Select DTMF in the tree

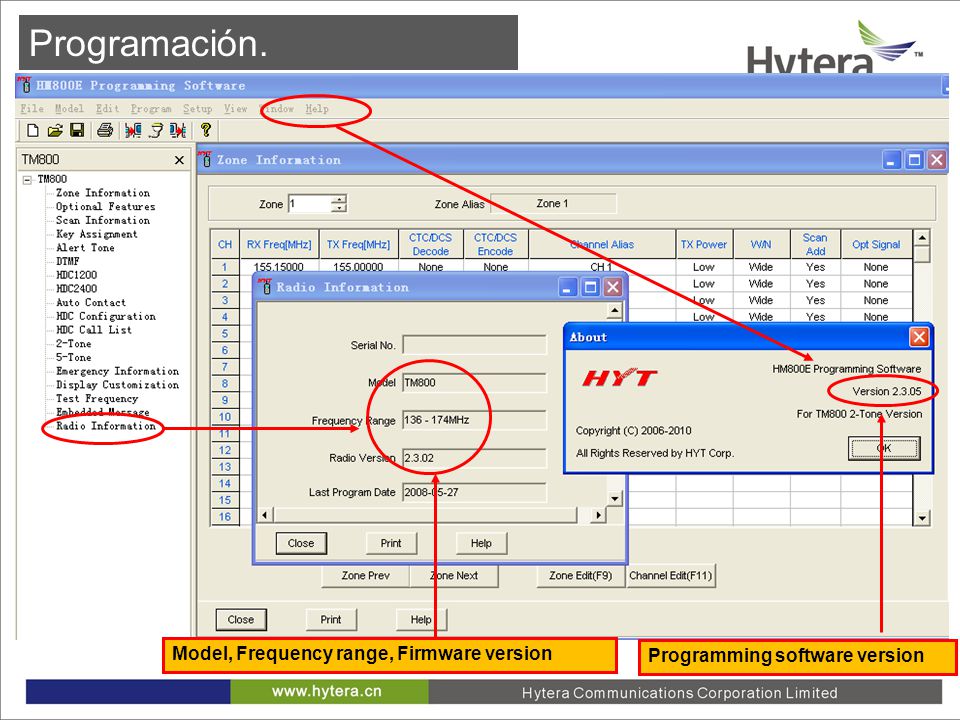click(67, 261)
